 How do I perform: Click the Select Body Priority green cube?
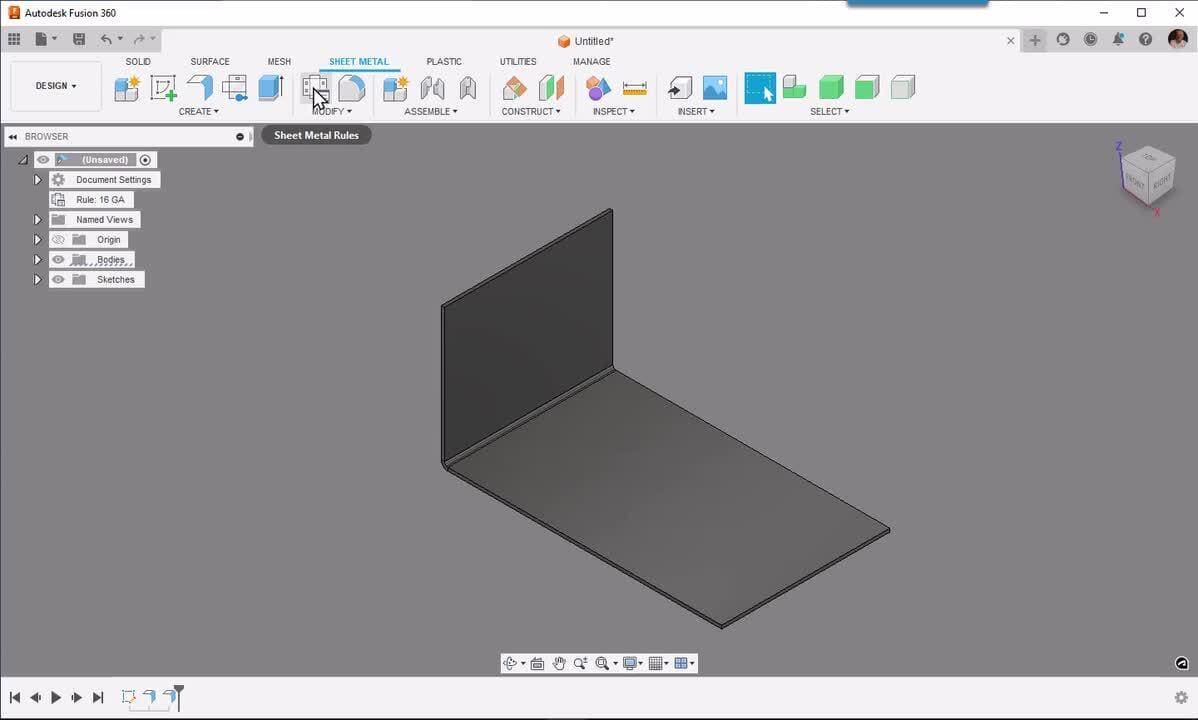[831, 87]
